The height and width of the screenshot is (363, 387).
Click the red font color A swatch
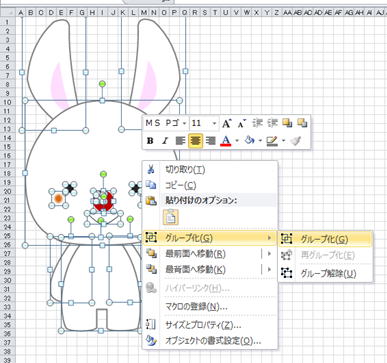226,141
